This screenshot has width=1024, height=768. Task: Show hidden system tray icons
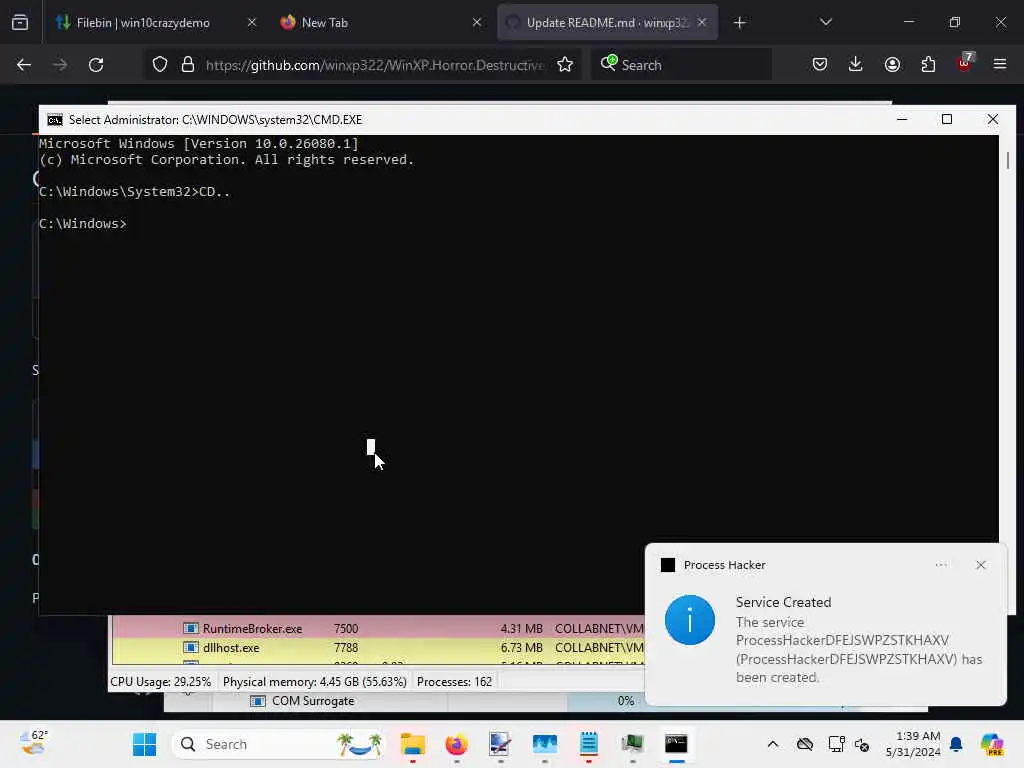773,744
